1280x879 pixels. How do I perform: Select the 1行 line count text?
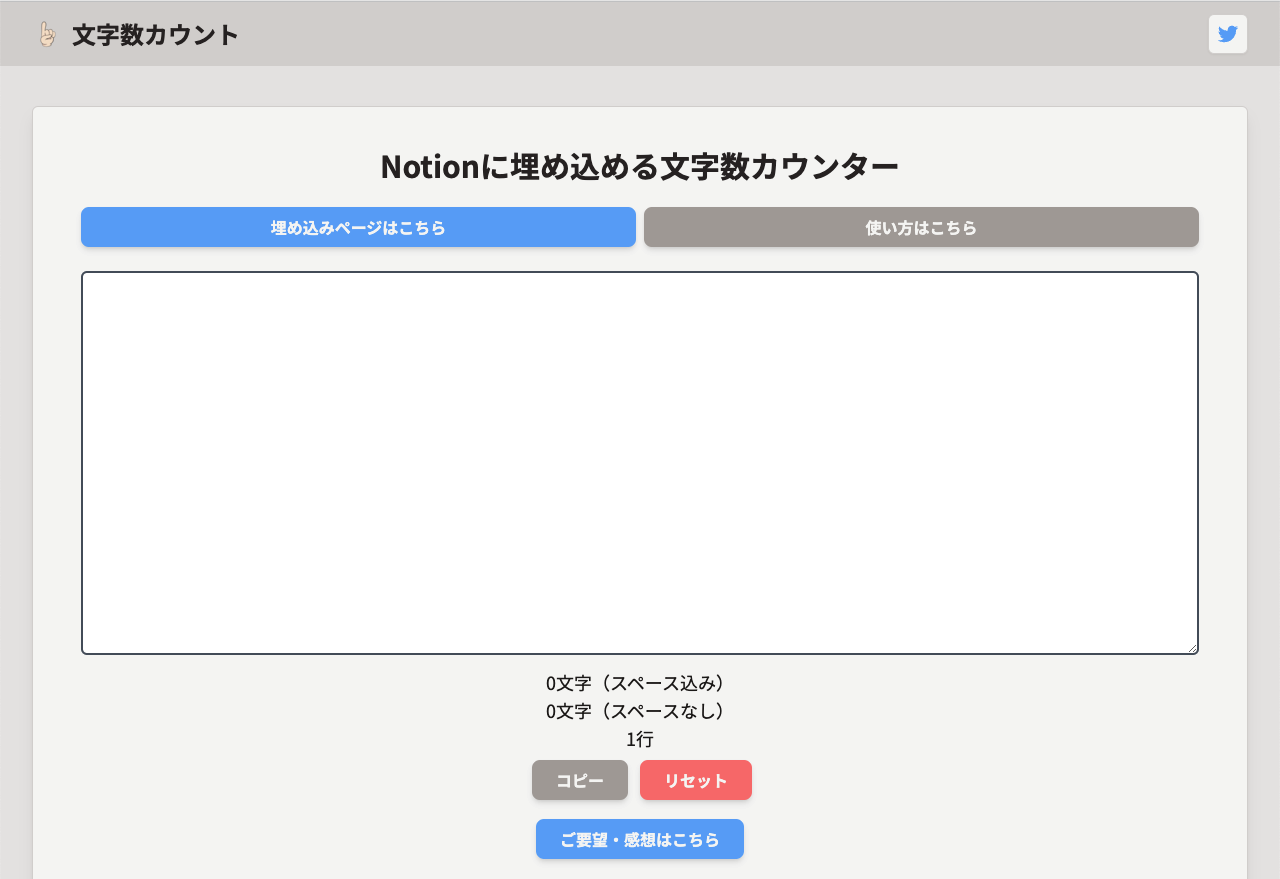click(640, 740)
